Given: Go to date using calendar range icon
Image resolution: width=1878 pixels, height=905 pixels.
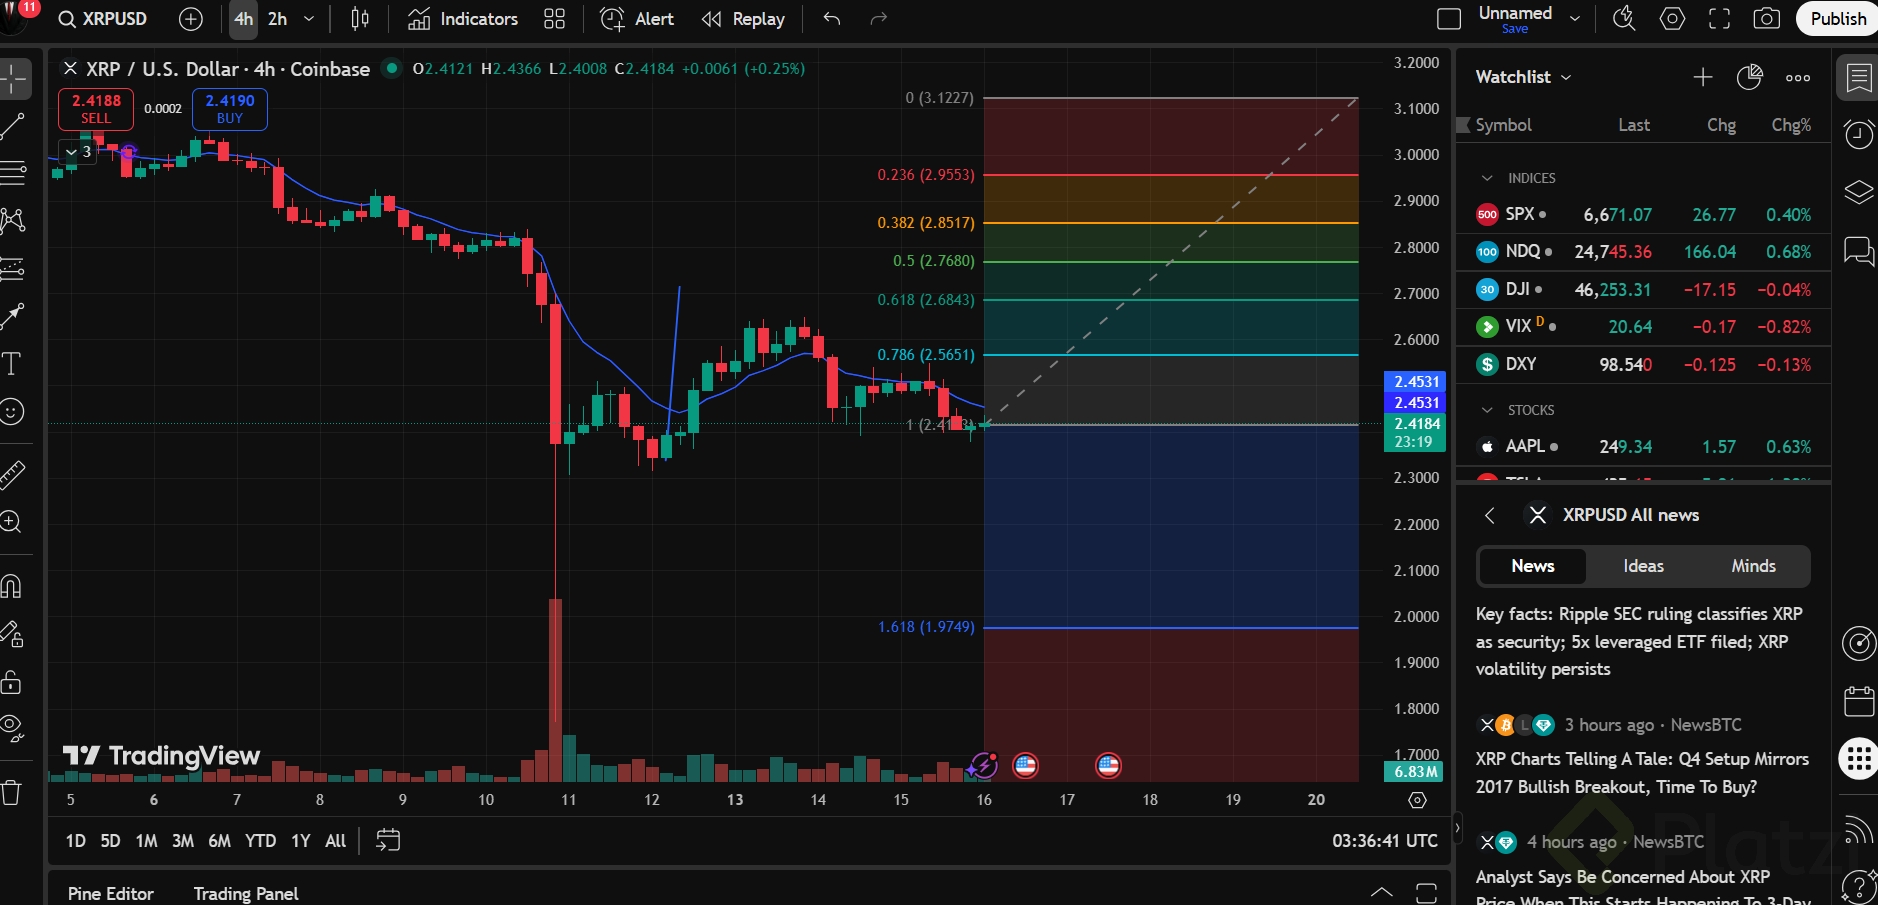Looking at the screenshot, I should [388, 840].
